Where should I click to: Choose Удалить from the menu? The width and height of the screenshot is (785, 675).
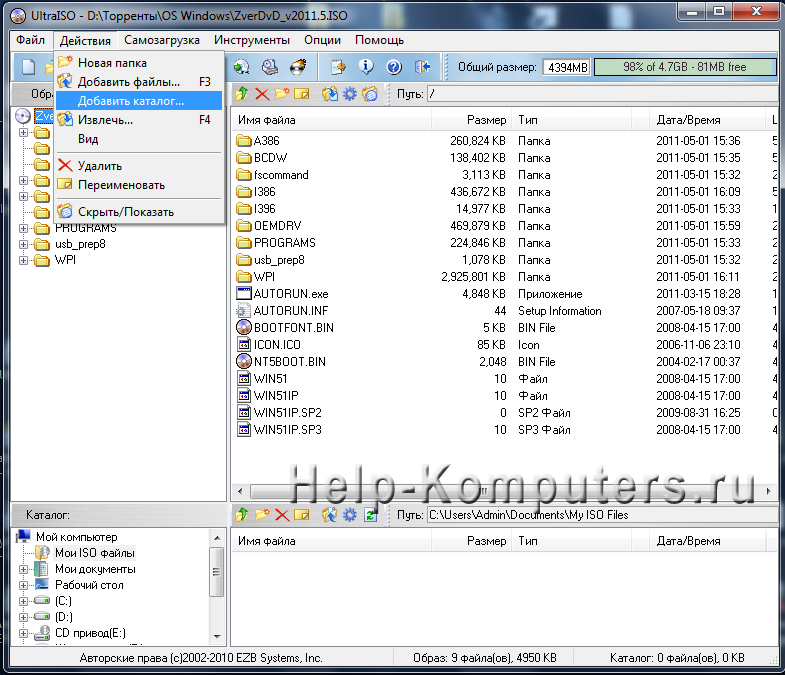point(139,166)
